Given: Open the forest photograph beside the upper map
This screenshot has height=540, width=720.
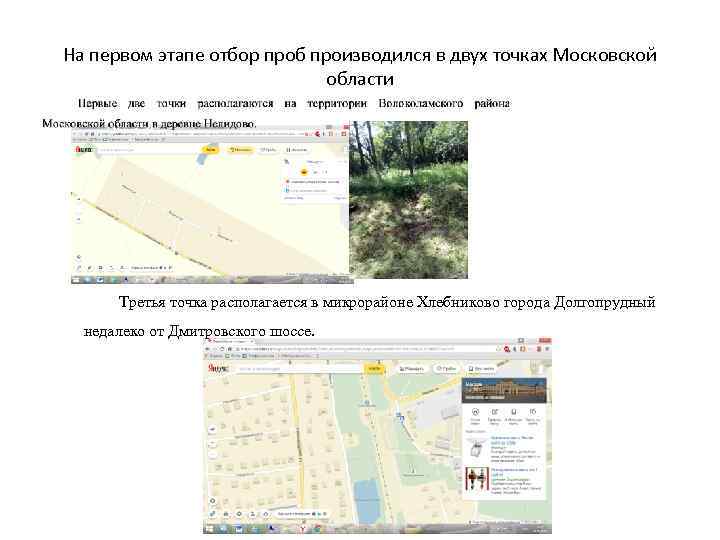Looking at the screenshot, I should pyautogui.click(x=409, y=200).
